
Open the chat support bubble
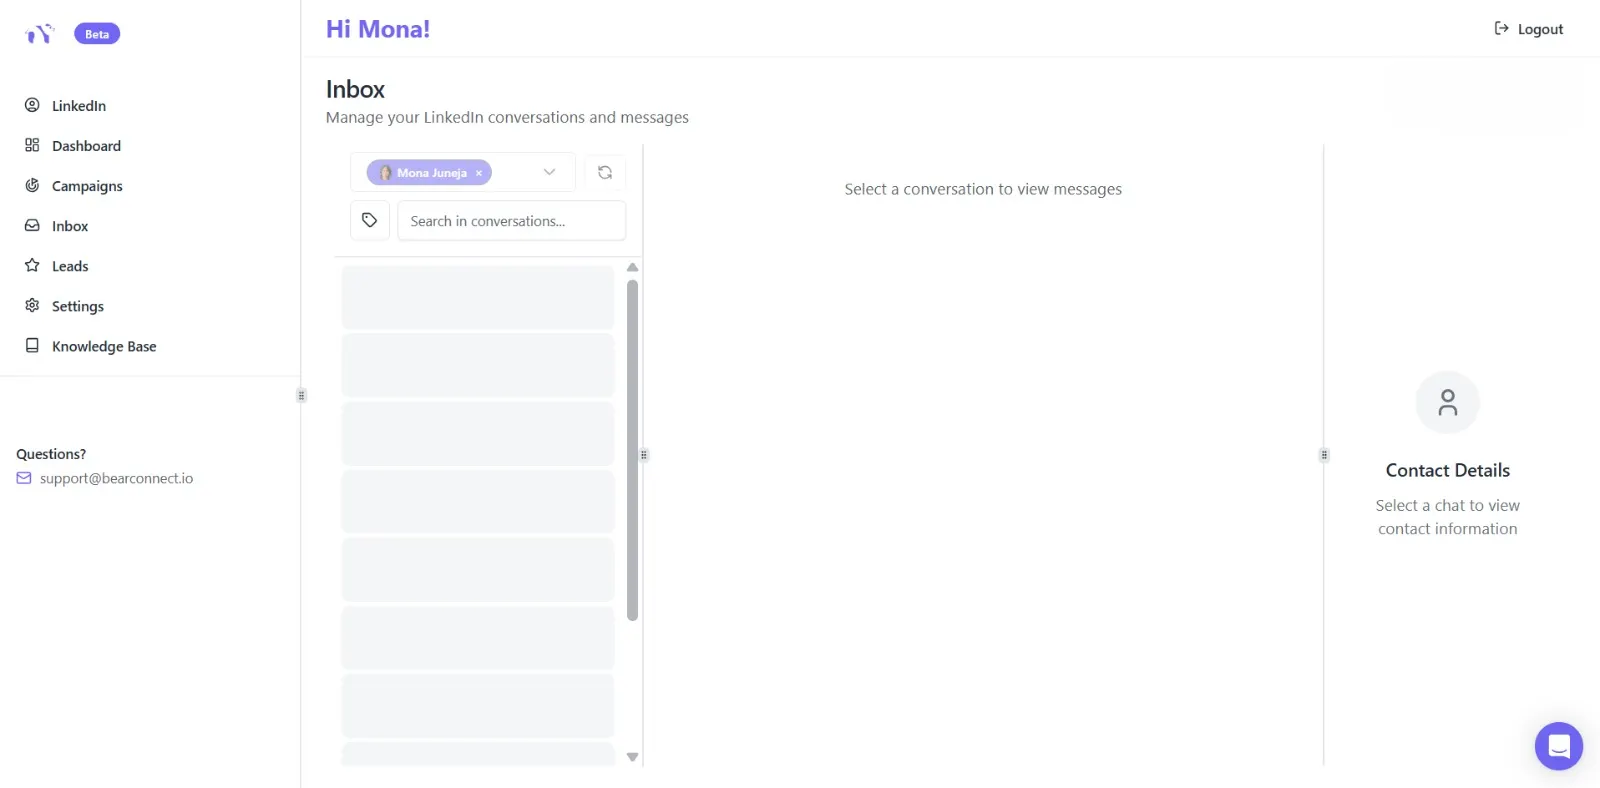click(1558, 746)
